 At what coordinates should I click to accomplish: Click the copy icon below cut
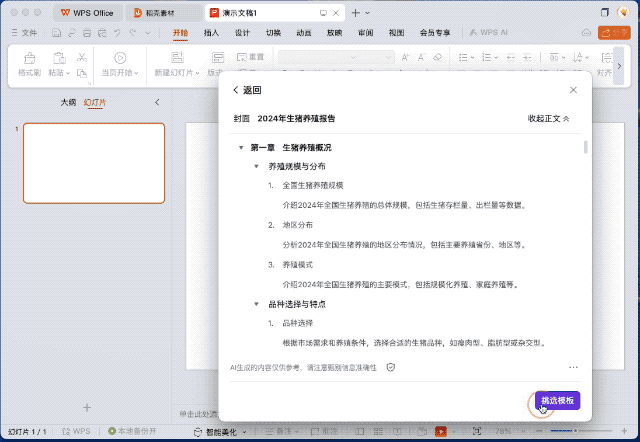82,73
